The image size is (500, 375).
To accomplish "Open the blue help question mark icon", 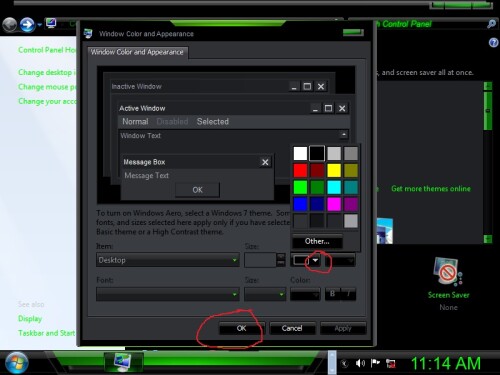I will click(x=493, y=43).
